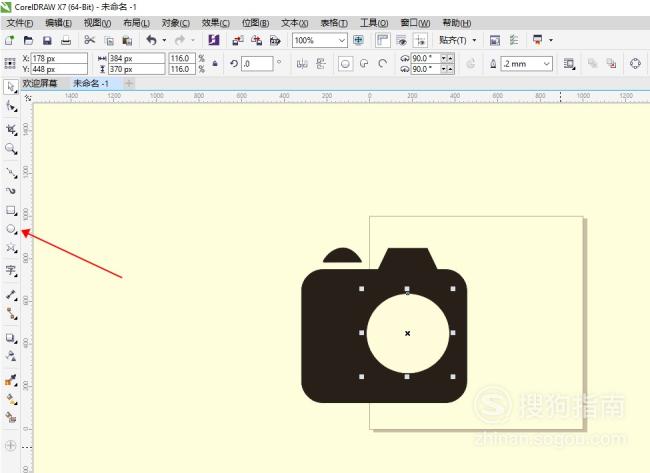The height and width of the screenshot is (473, 650).
Task: Switch to the 欢迎屏幕 tab
Action: (40, 83)
